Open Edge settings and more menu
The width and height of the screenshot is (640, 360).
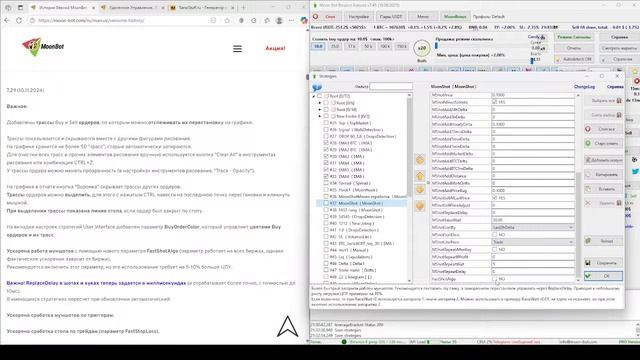point(291,20)
